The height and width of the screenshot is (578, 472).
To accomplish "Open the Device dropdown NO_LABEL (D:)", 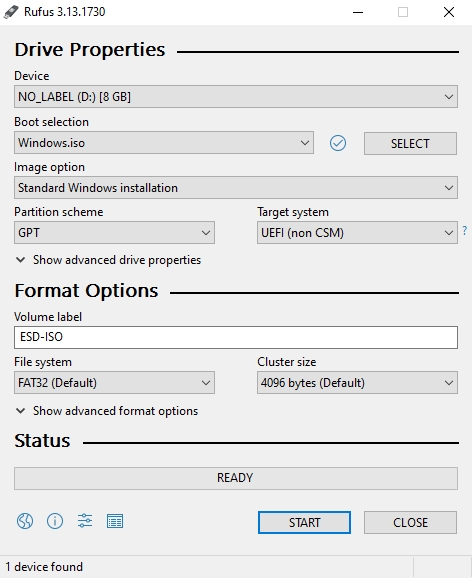I will coord(236,97).
